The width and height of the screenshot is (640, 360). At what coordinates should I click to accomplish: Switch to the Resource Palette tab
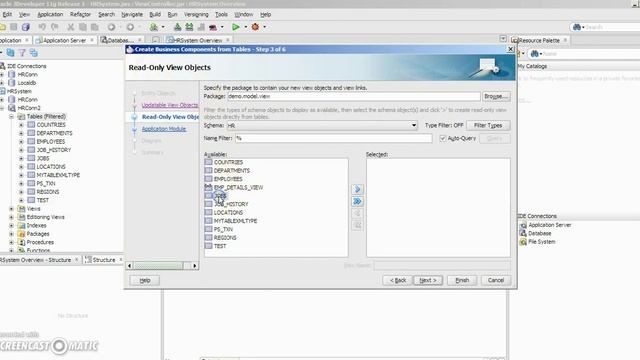click(x=539, y=40)
